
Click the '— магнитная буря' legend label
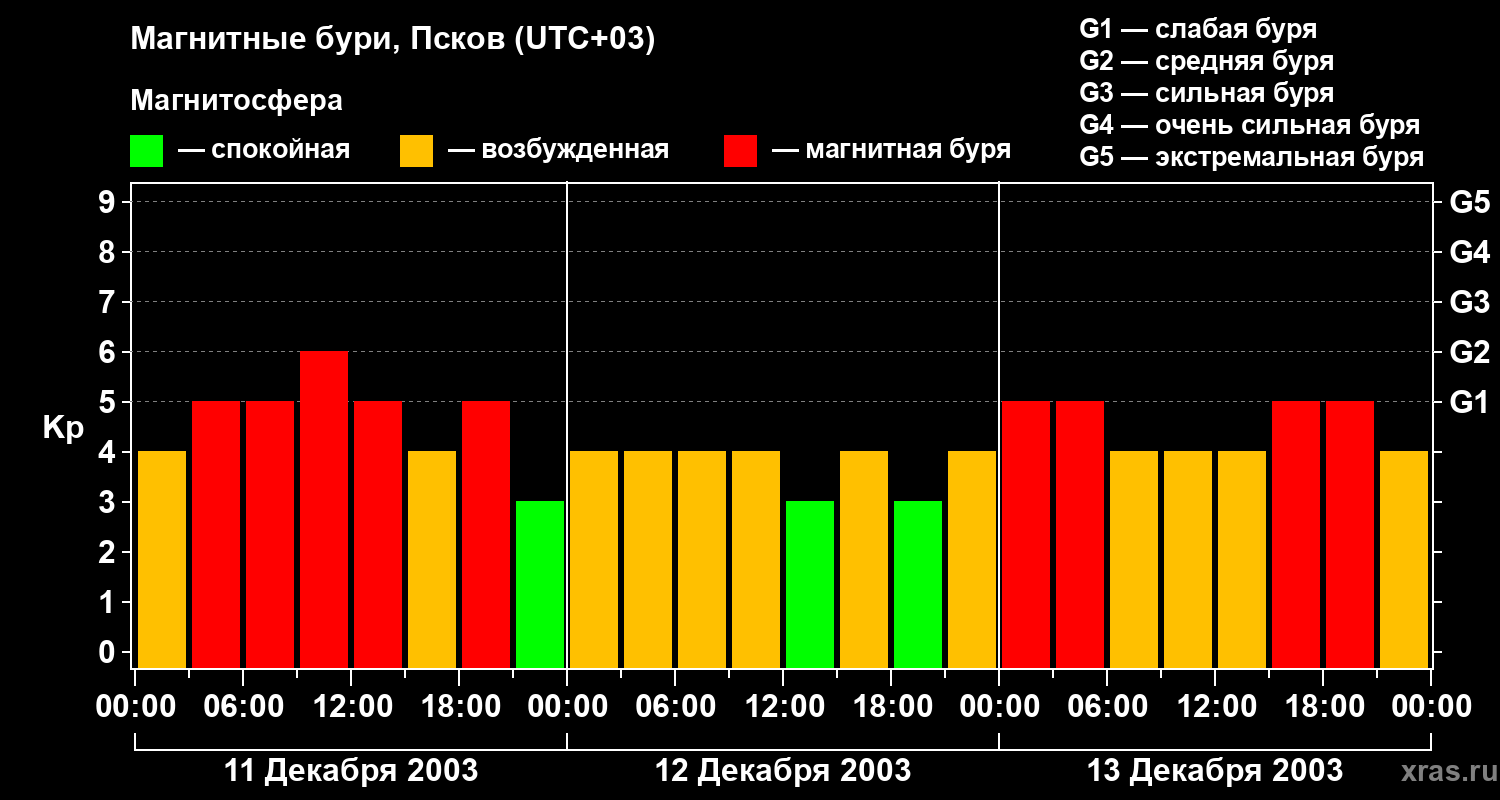891,150
